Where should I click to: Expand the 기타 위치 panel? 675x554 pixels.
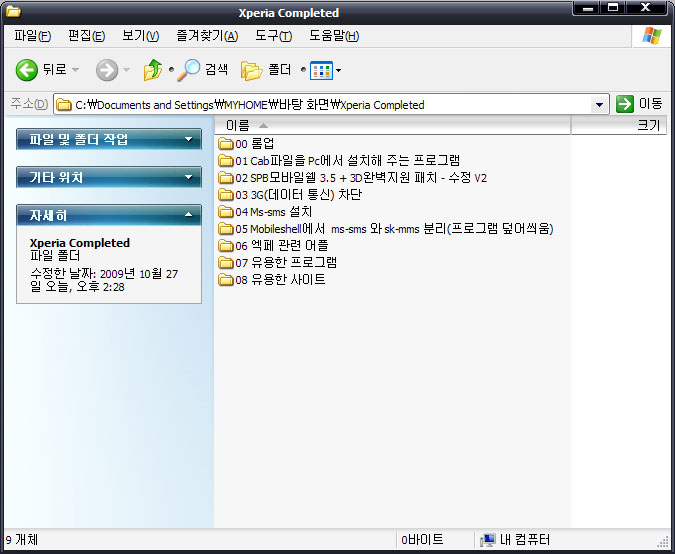(x=189, y=178)
